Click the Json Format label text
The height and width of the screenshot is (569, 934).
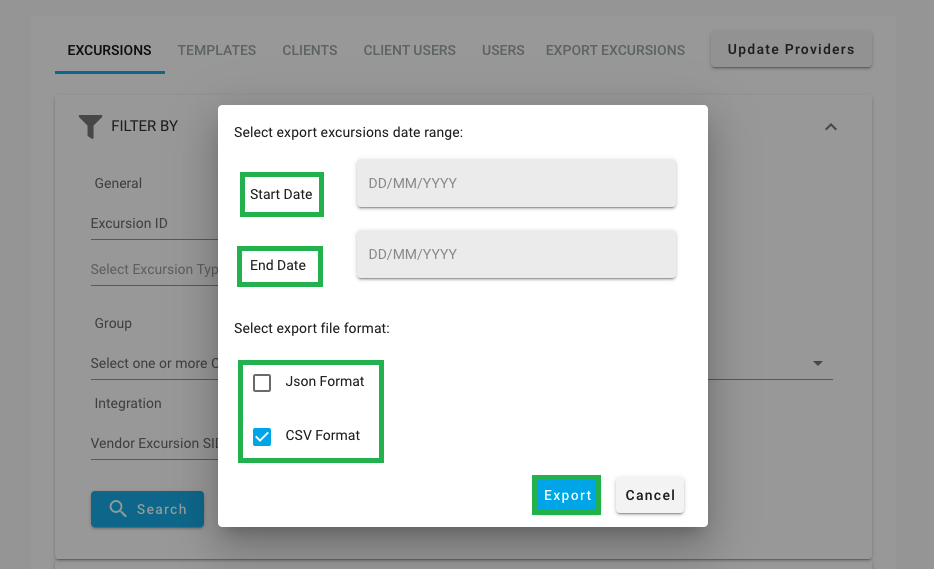[x=325, y=381]
